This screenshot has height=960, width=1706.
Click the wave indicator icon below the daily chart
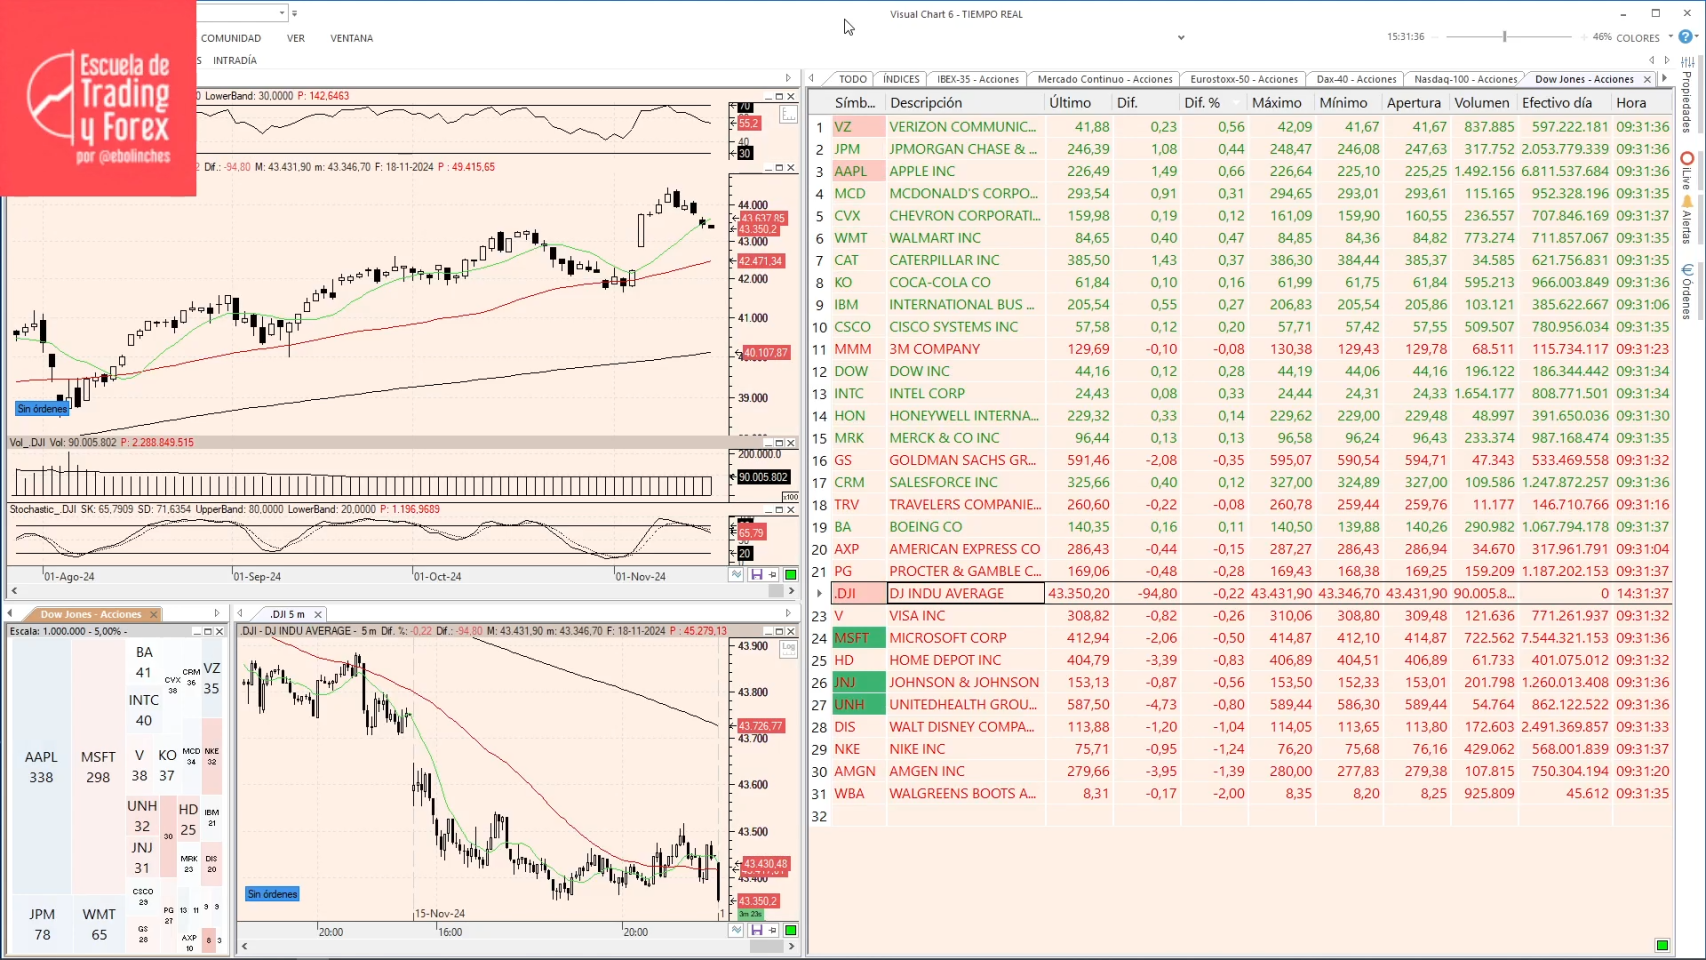[737, 575]
